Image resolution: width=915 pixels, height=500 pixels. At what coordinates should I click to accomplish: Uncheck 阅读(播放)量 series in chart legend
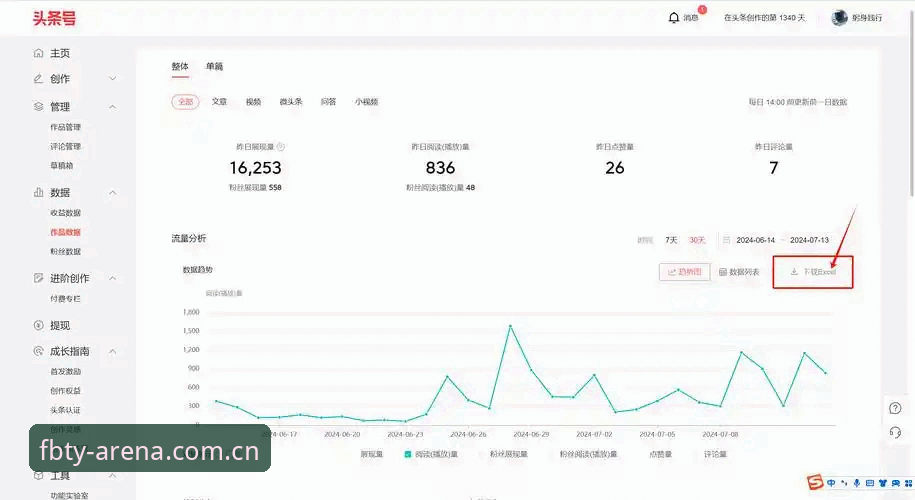click(431, 454)
